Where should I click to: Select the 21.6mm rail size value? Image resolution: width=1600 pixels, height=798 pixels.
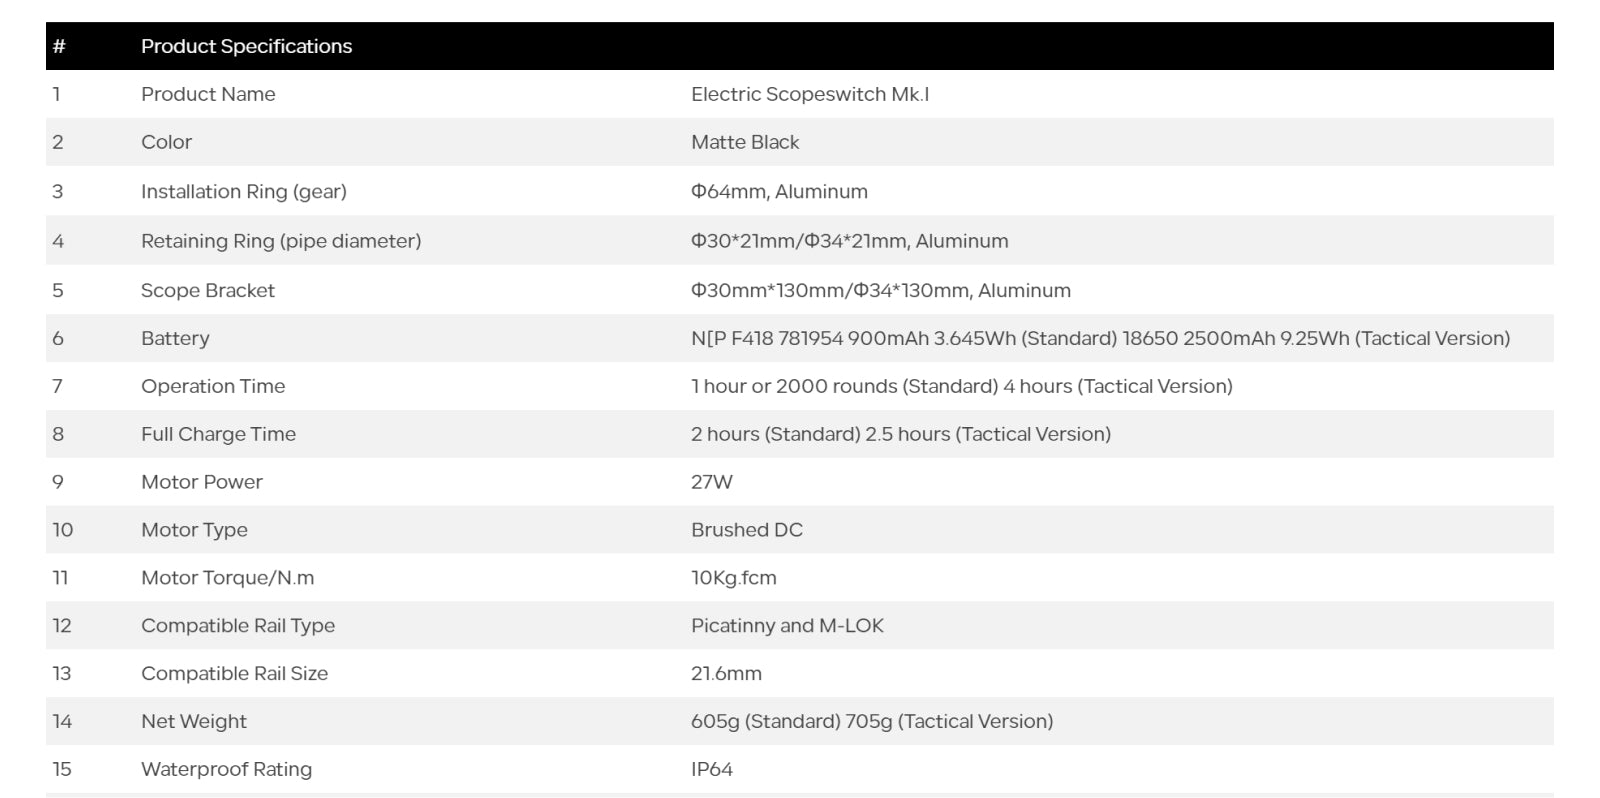[x=726, y=674]
